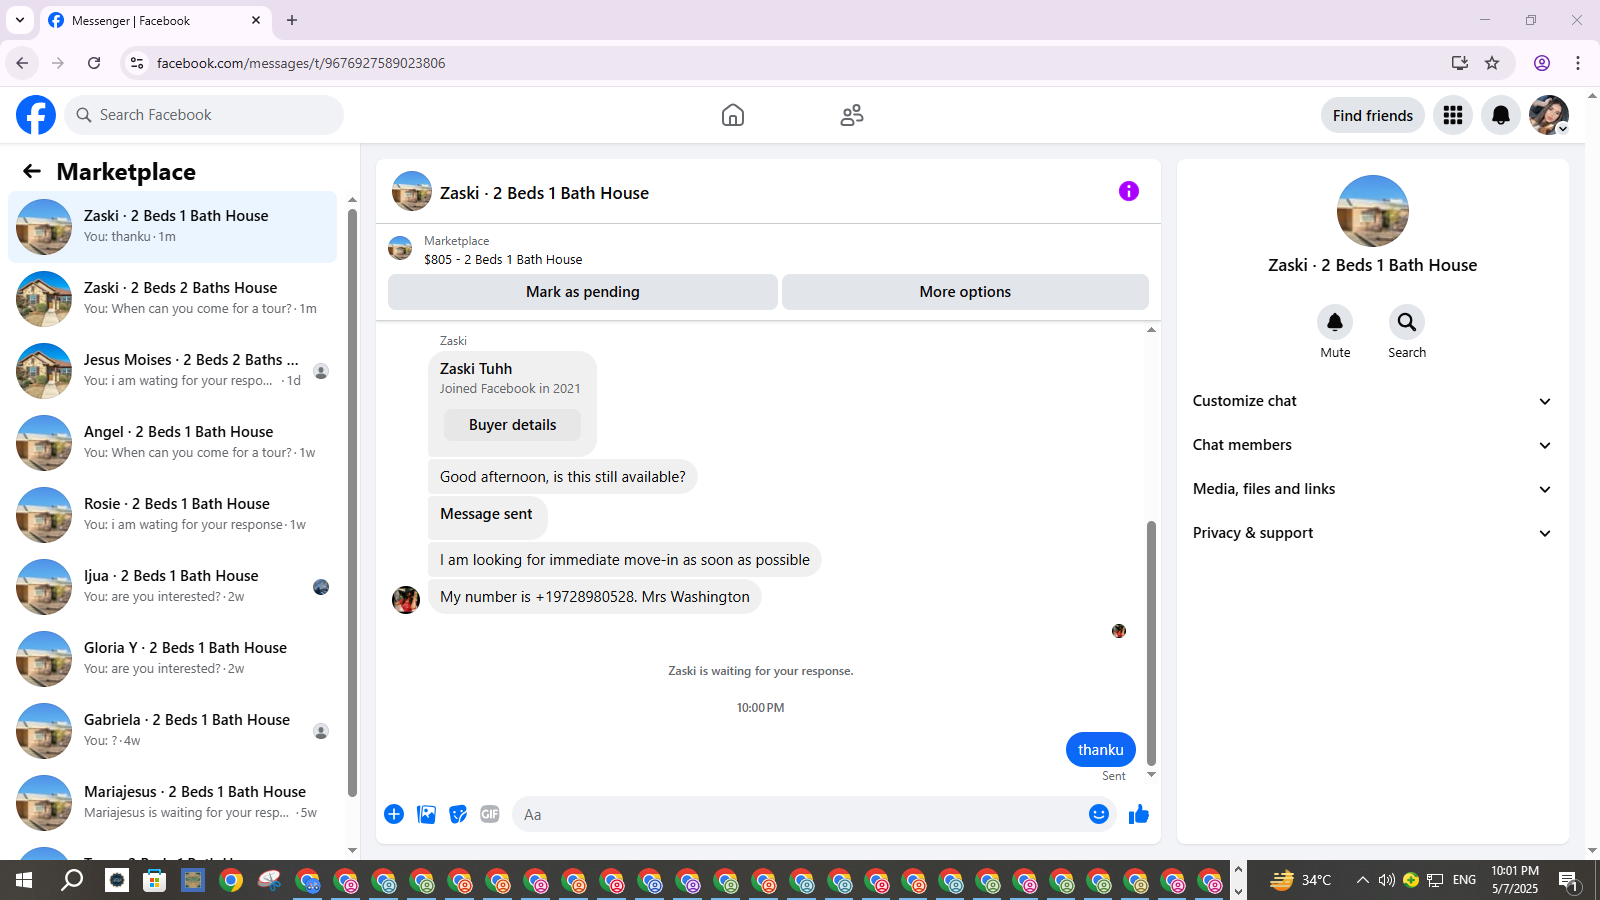
Task: Click Find friends button
Action: (x=1372, y=115)
